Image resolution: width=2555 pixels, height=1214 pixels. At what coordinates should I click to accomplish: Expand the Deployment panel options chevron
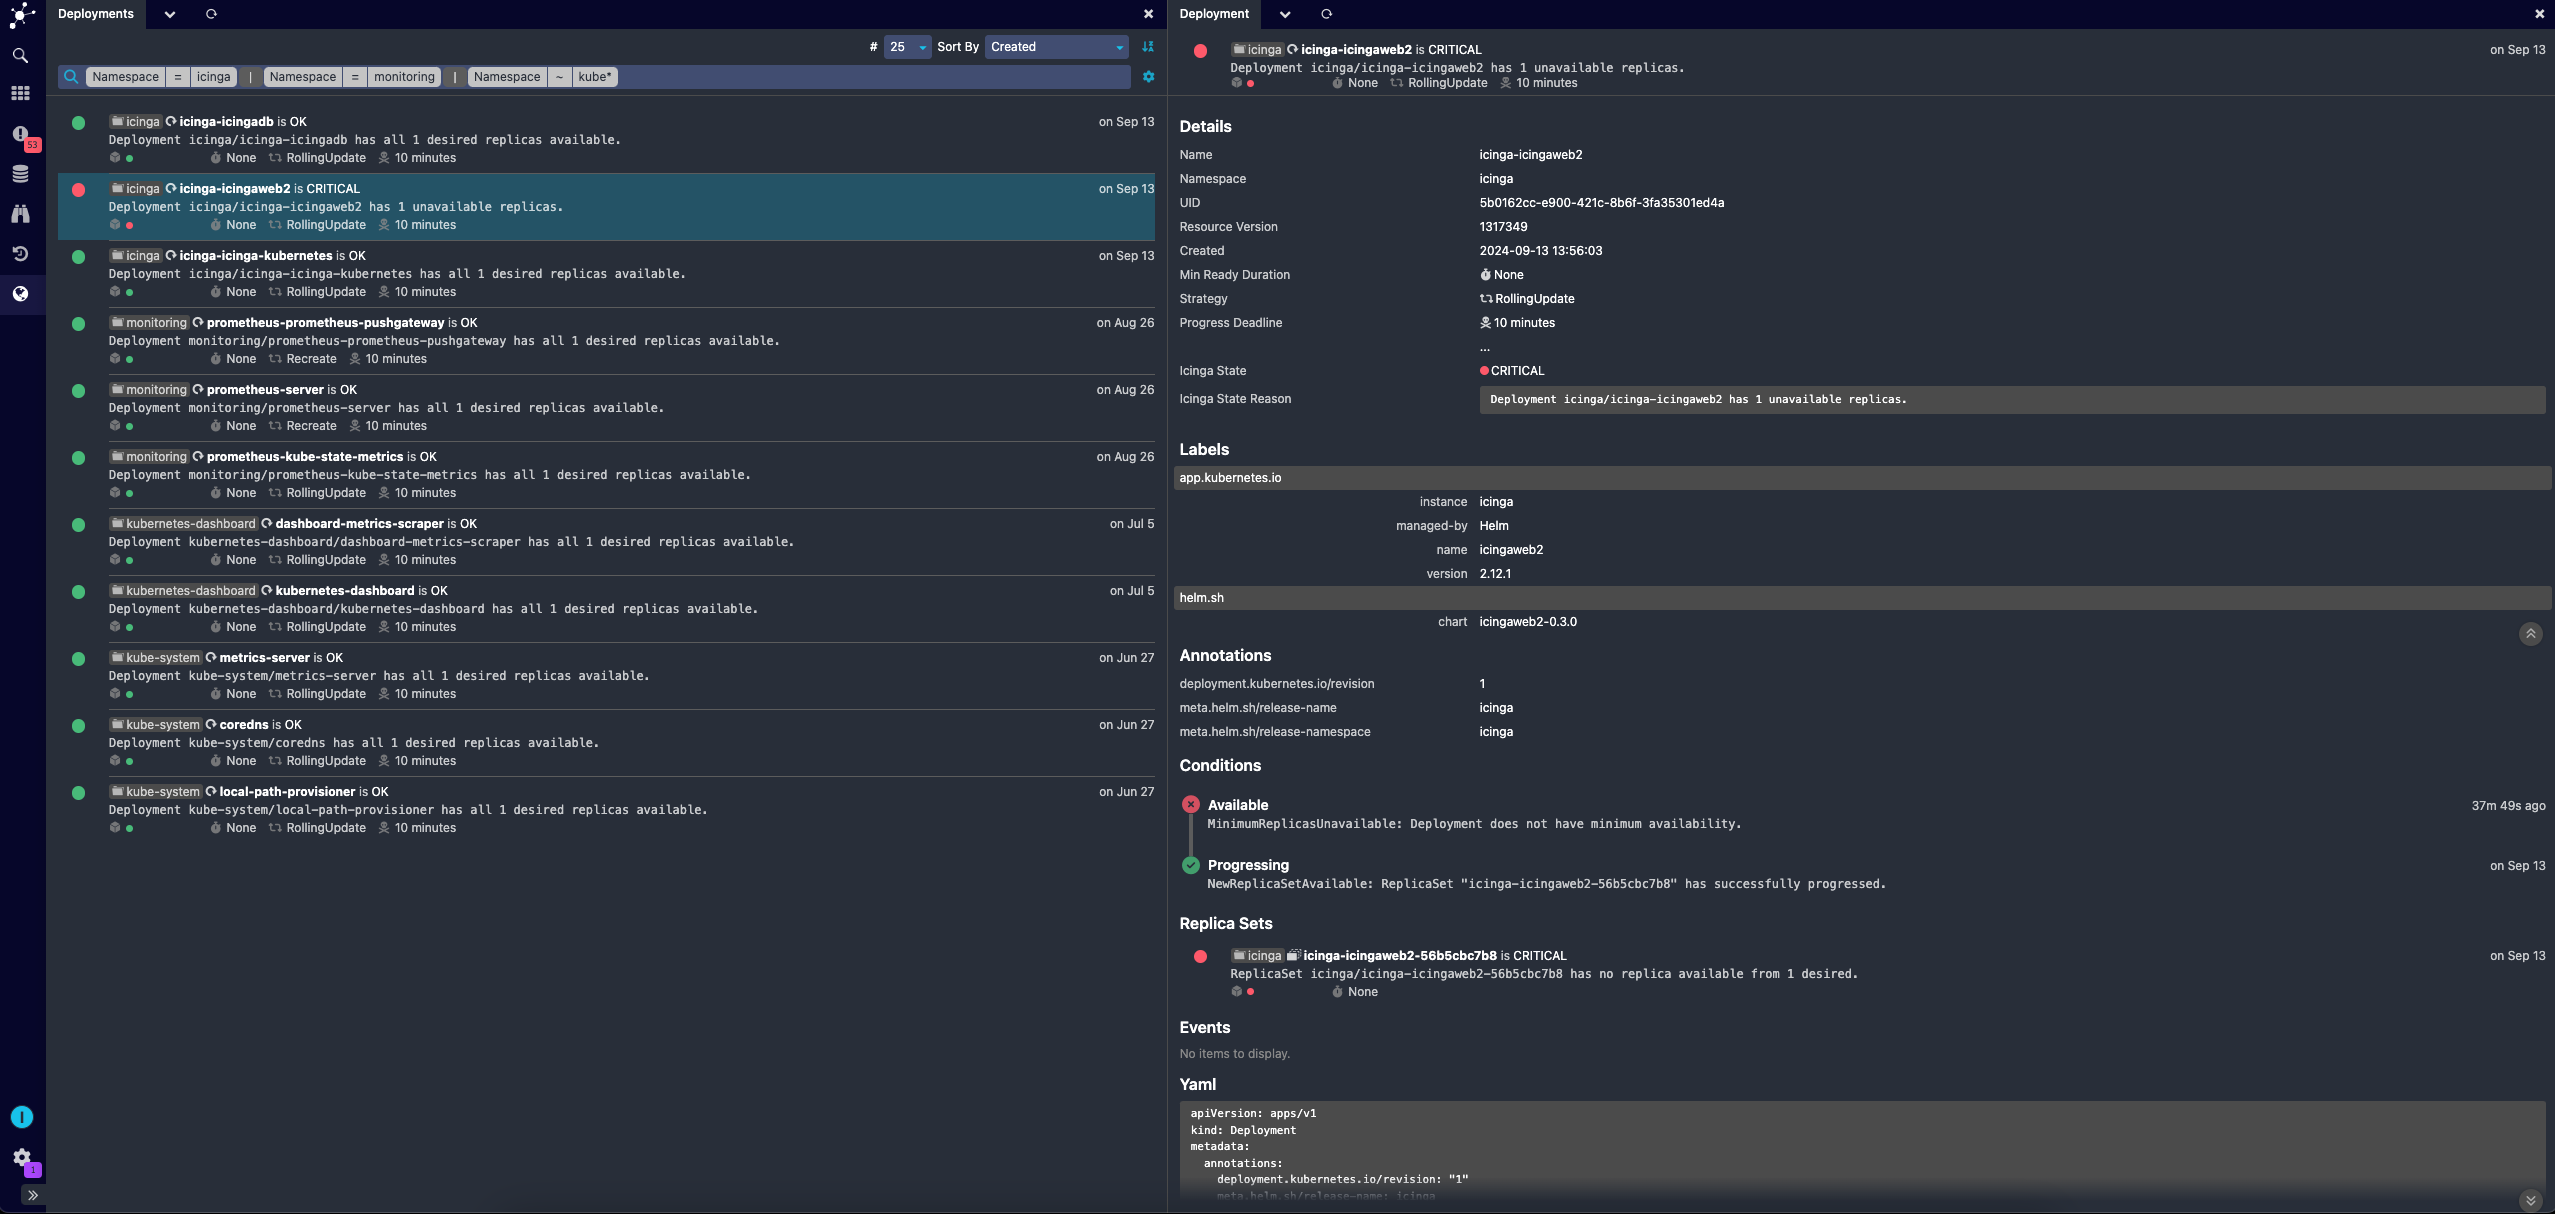point(1286,13)
